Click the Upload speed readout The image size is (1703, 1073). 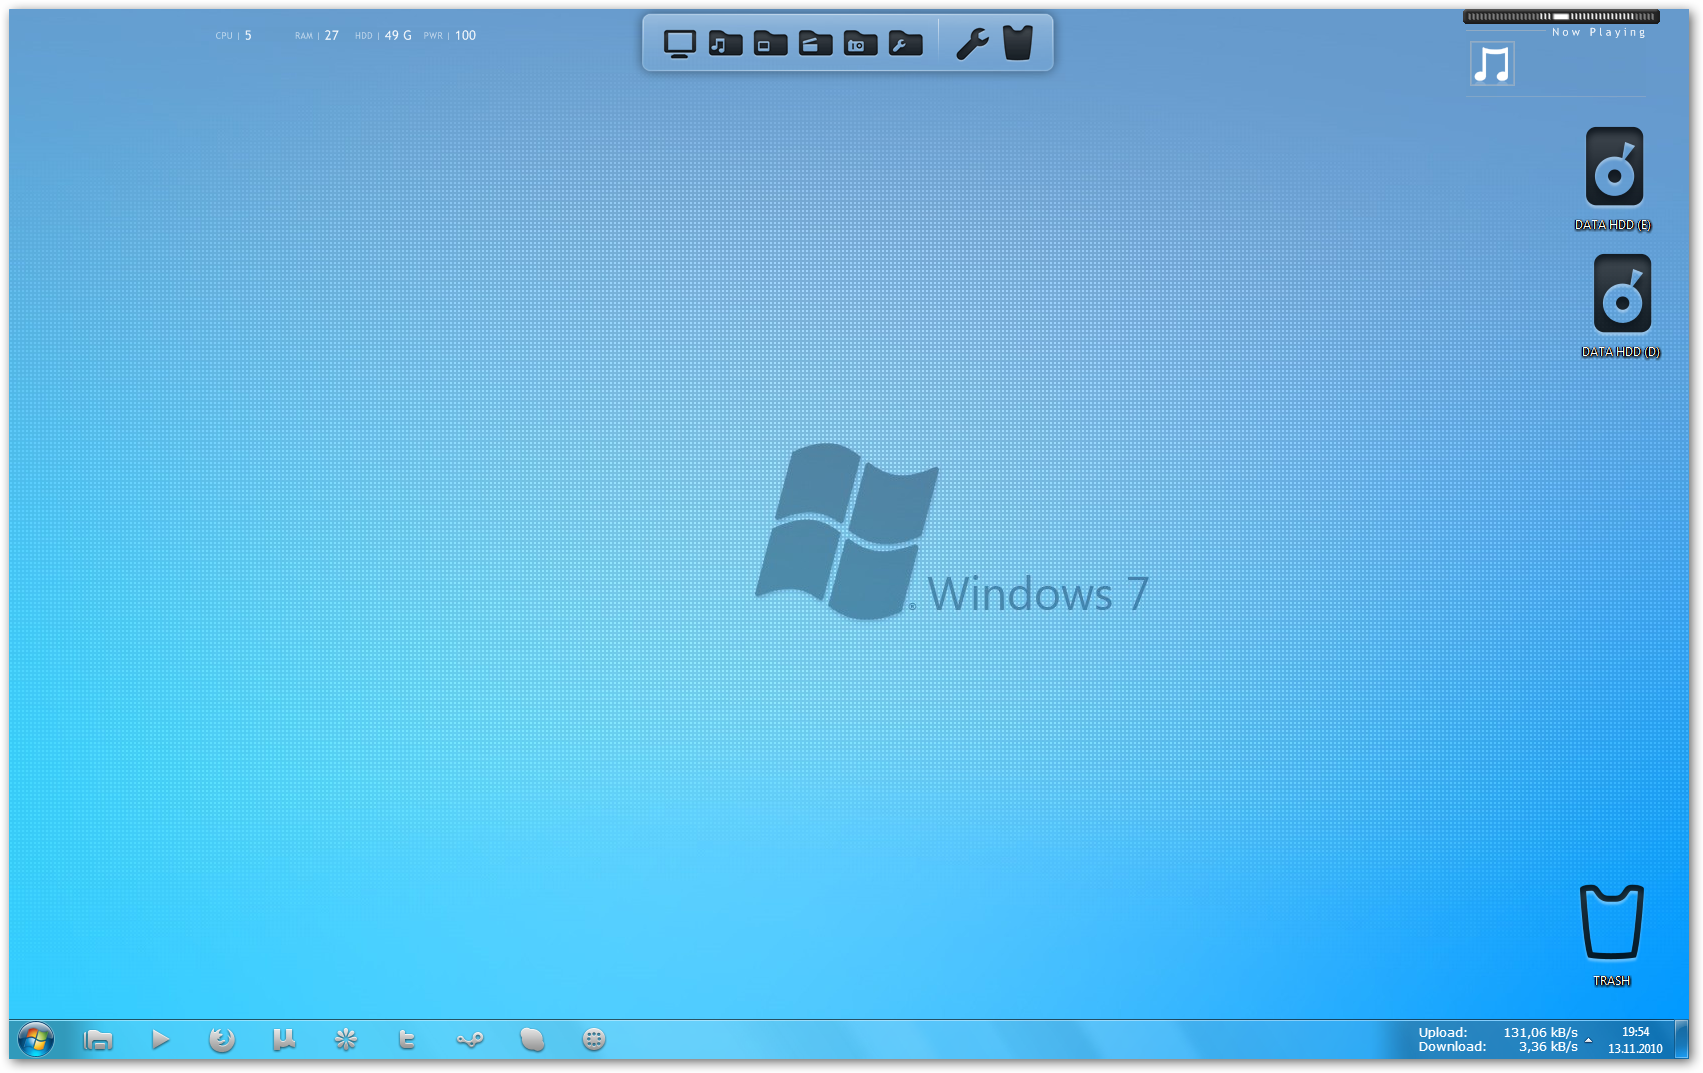tap(1498, 1033)
